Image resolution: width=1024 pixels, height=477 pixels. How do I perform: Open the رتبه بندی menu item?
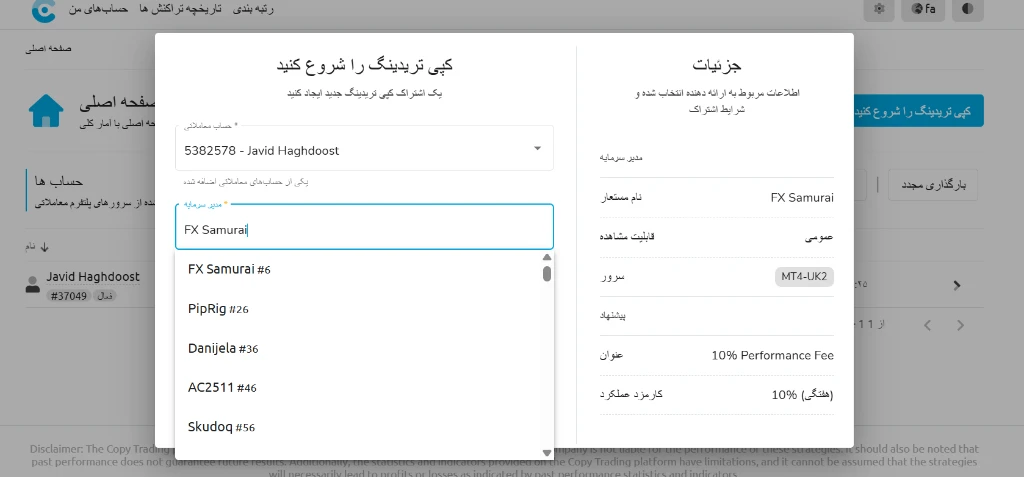[x=253, y=9]
